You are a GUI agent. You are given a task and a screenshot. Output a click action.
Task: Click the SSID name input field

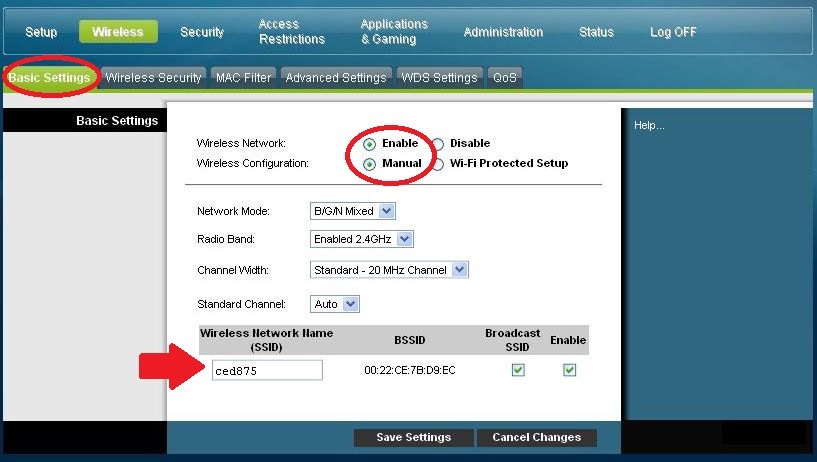click(x=267, y=370)
